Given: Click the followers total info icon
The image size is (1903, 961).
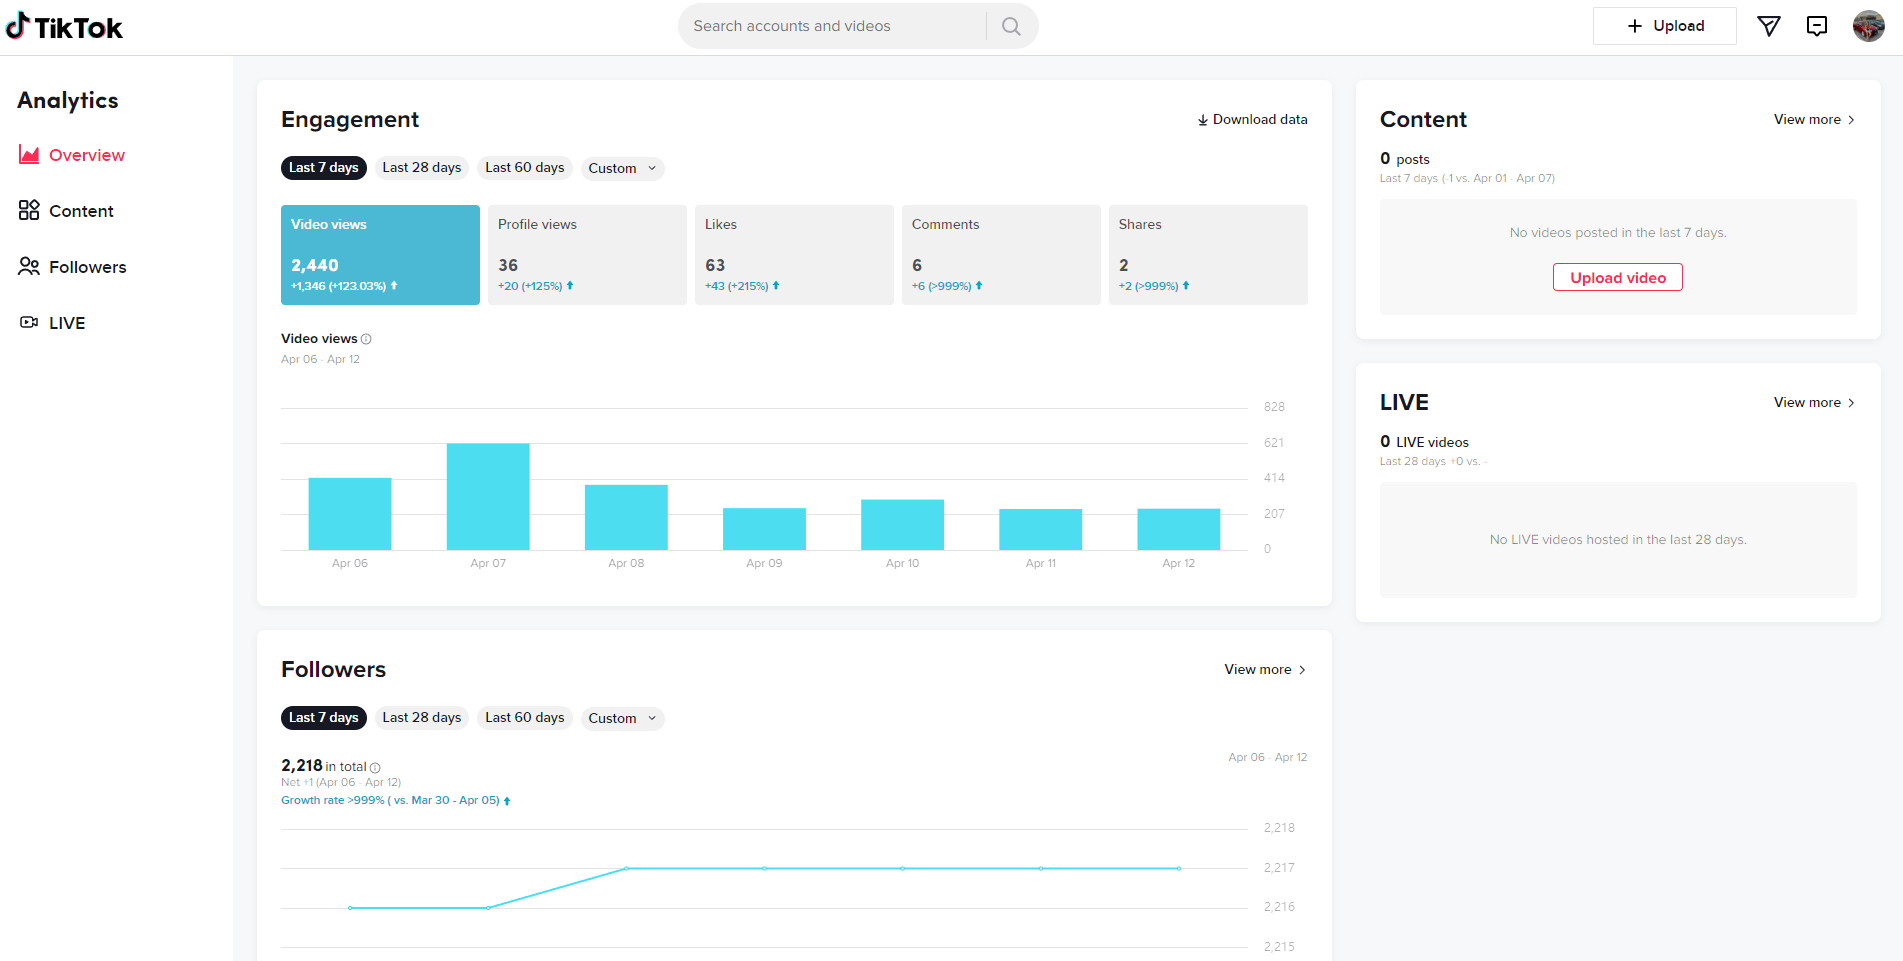Looking at the screenshot, I should 375,768.
